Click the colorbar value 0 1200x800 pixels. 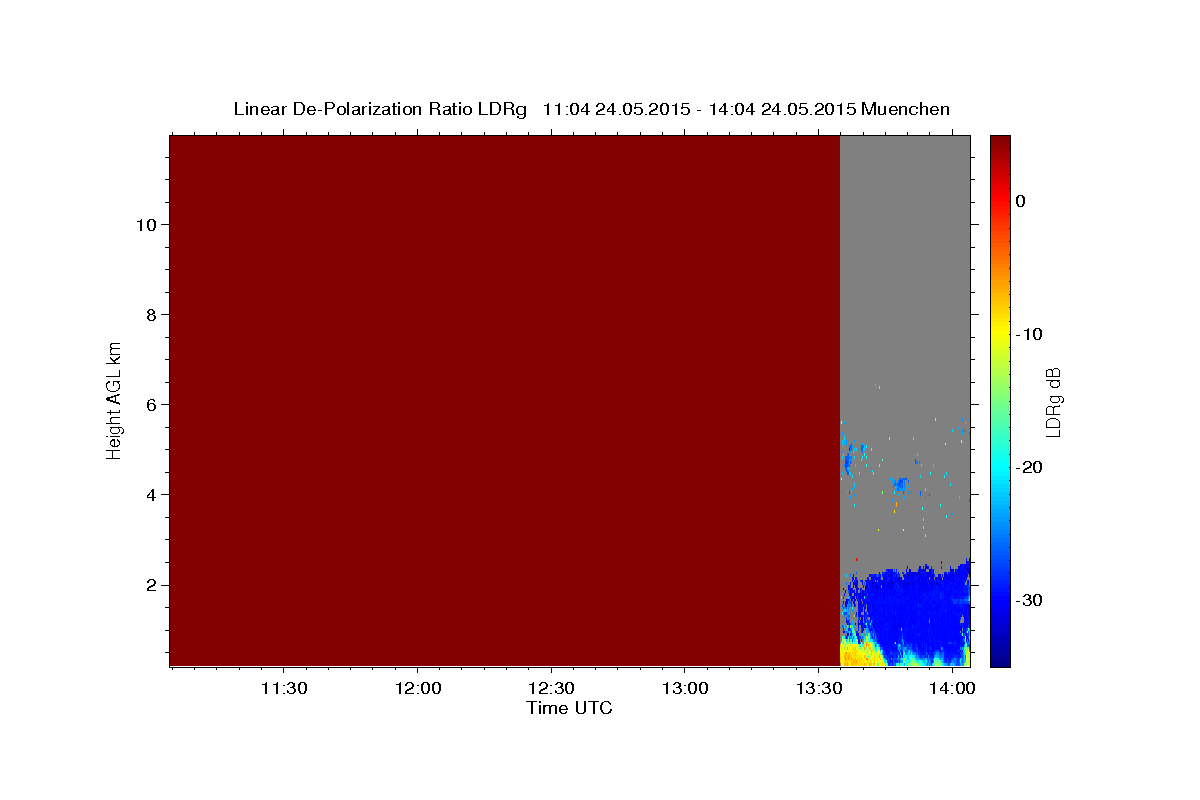[x=1020, y=201]
